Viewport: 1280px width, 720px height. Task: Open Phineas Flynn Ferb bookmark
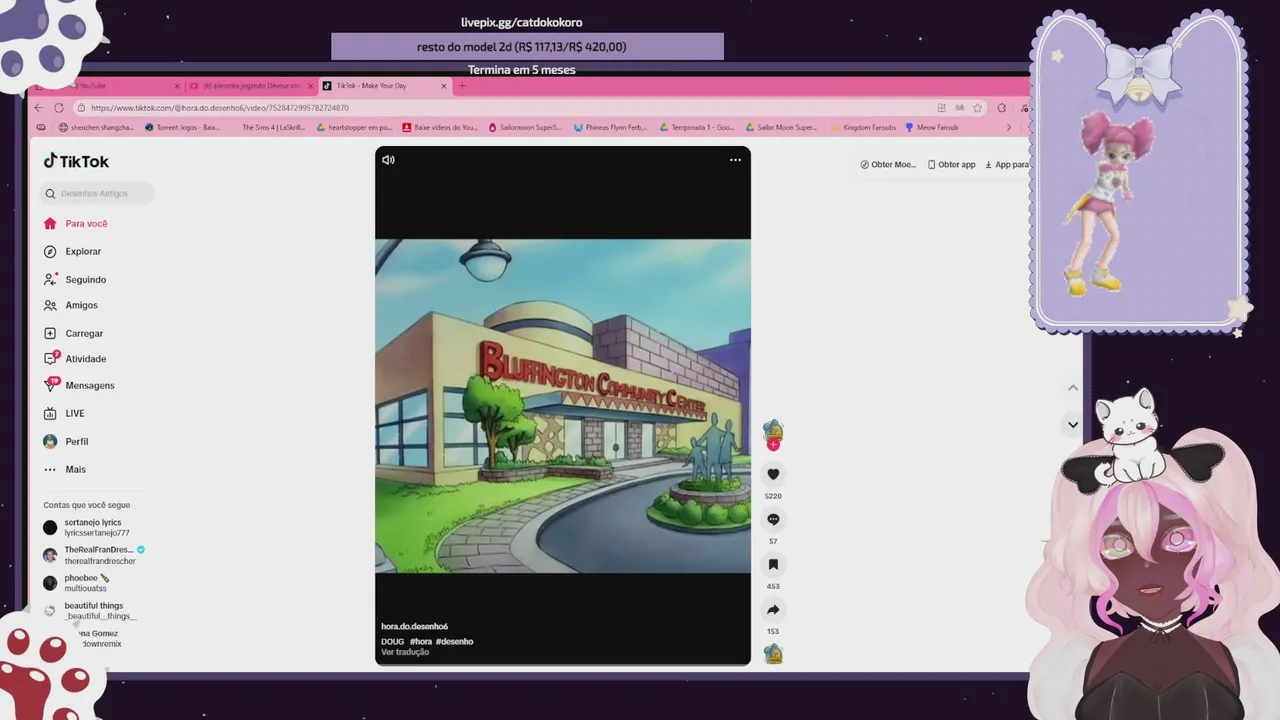(610, 128)
